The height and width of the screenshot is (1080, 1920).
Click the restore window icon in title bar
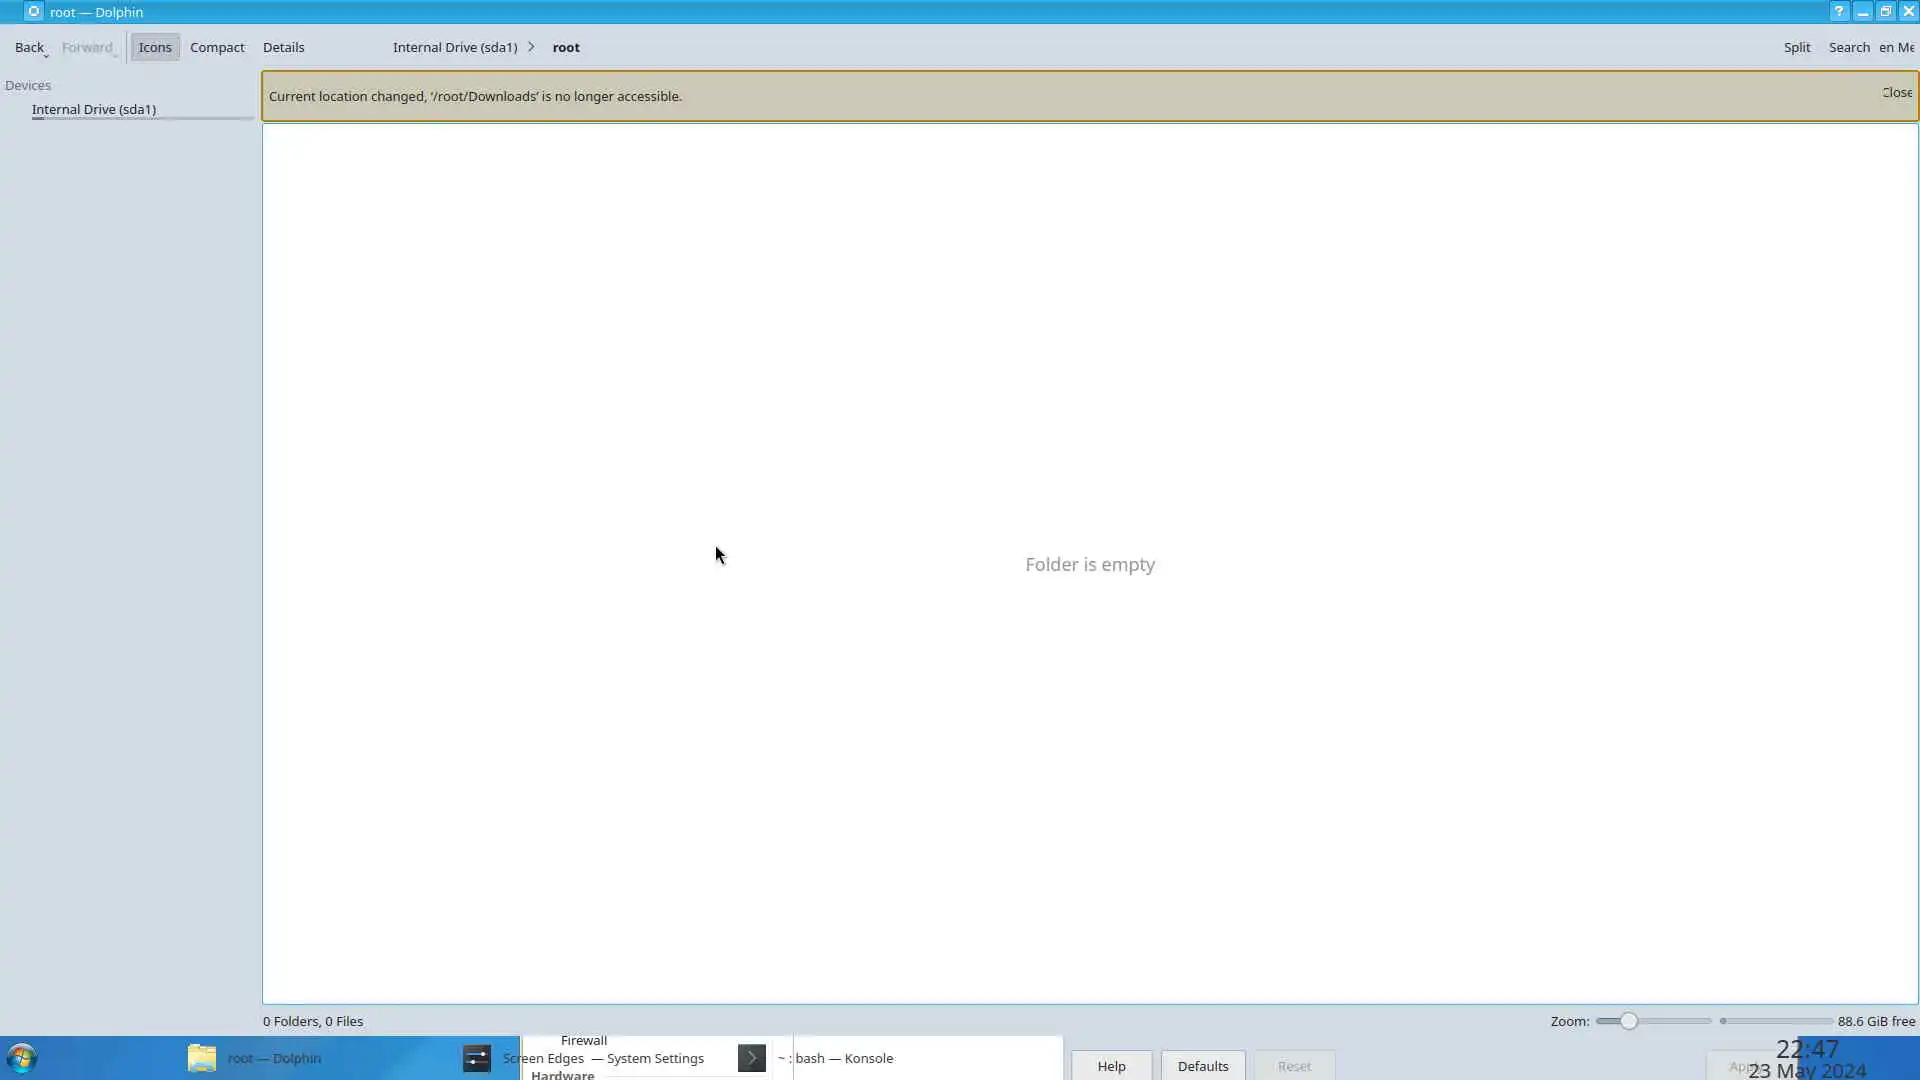pyautogui.click(x=1885, y=12)
